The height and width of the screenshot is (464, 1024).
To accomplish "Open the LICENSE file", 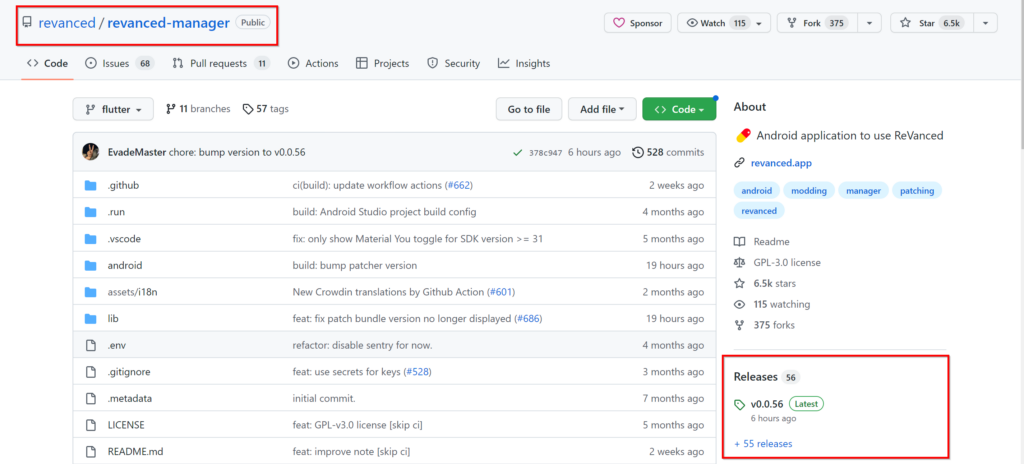I will pyautogui.click(x=126, y=425).
